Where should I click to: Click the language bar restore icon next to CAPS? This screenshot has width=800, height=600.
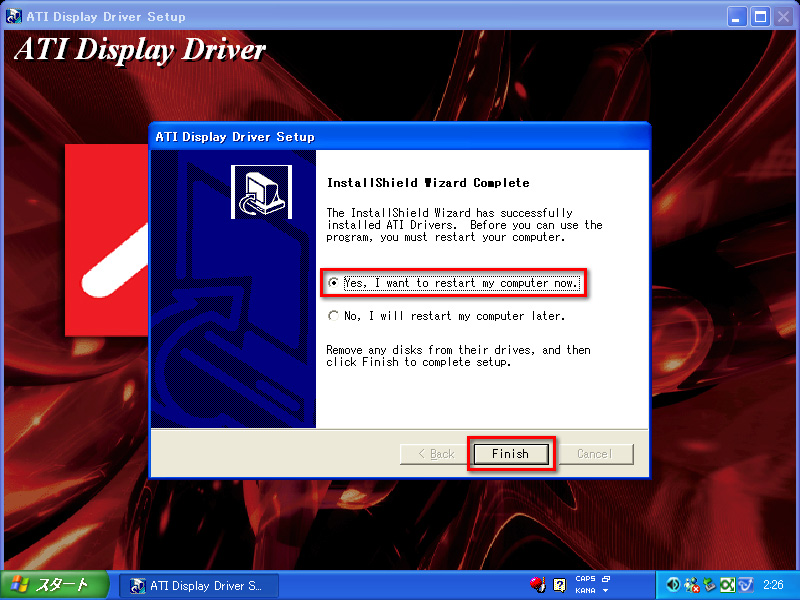pos(606,579)
